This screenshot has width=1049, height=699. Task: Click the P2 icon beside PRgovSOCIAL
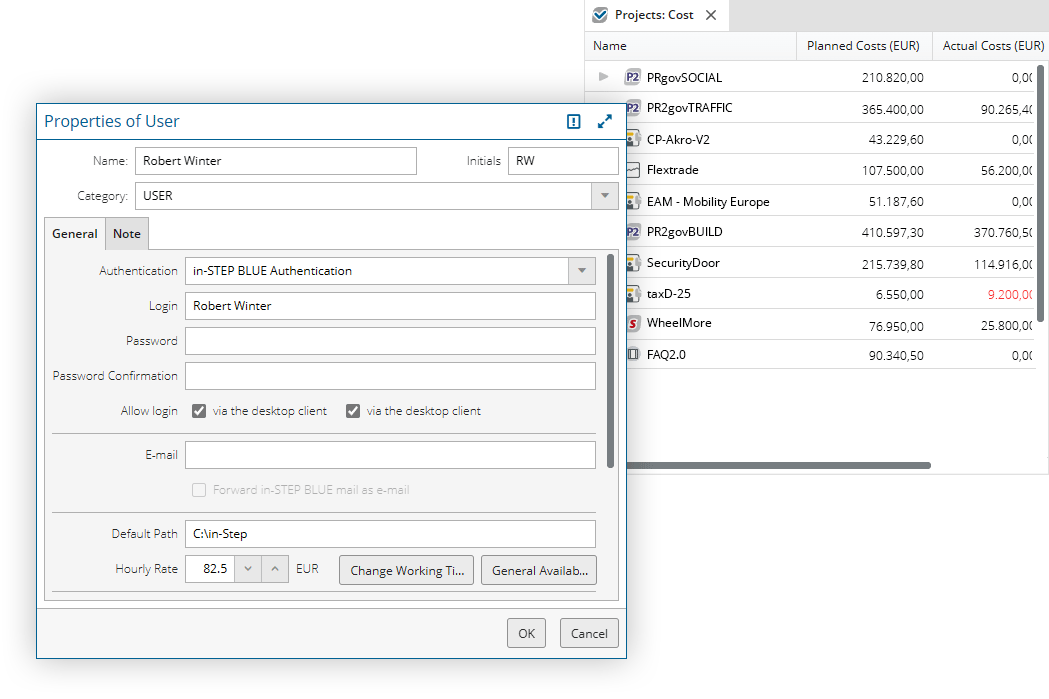(x=632, y=77)
